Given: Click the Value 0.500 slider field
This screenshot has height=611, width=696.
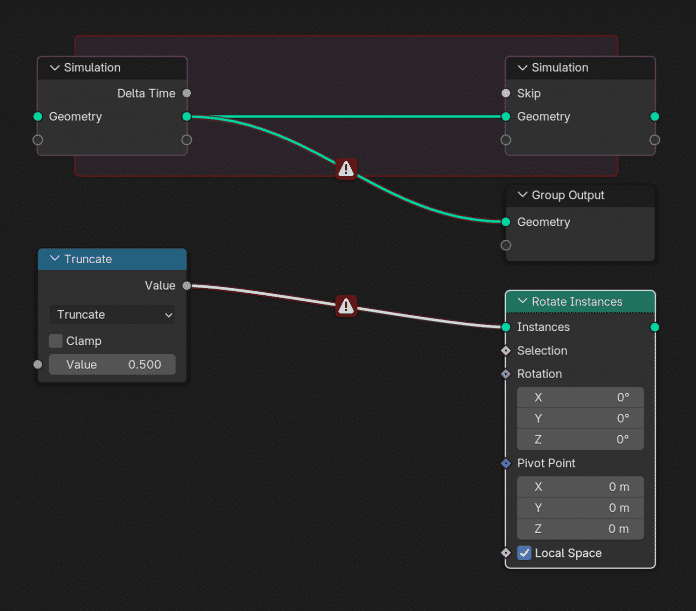Looking at the screenshot, I should [112, 365].
